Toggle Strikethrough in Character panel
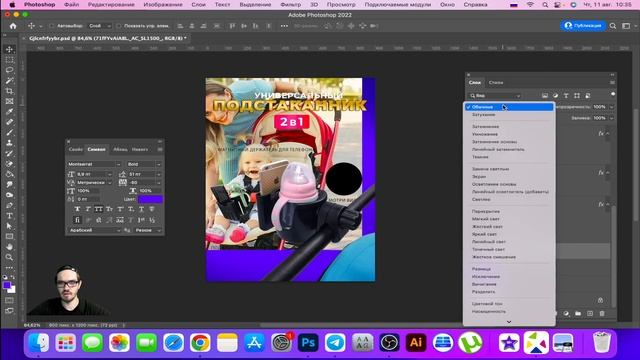The image size is (640, 360). click(152, 209)
